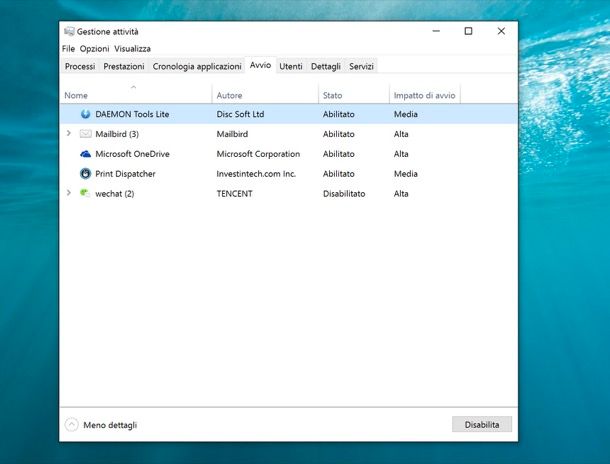
Task: Click the Disabilitato status of wechat
Action: pyautogui.click(x=344, y=194)
